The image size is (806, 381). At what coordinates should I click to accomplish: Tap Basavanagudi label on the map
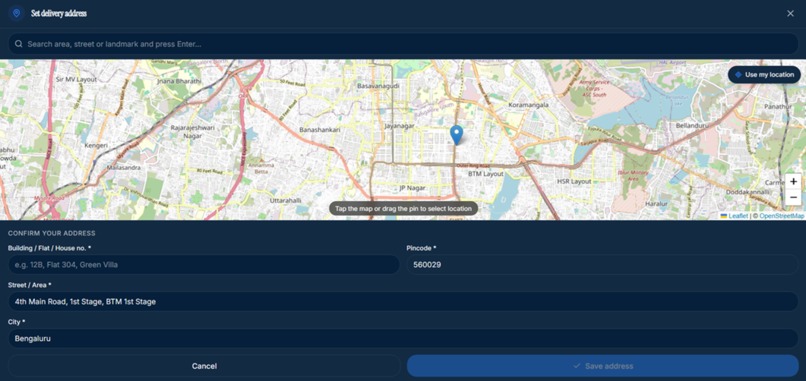pyautogui.click(x=378, y=86)
